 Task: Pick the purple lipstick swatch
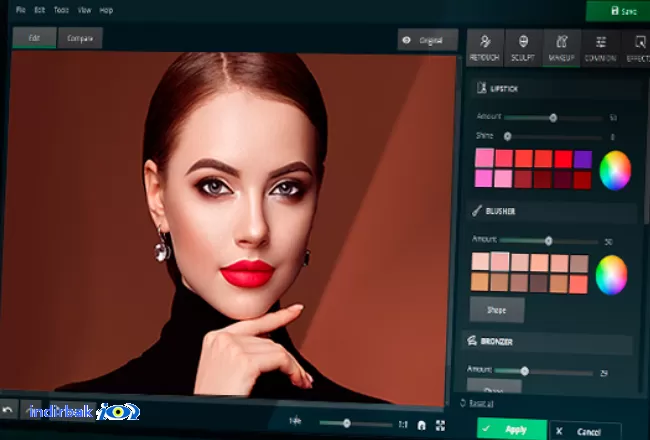point(583,159)
